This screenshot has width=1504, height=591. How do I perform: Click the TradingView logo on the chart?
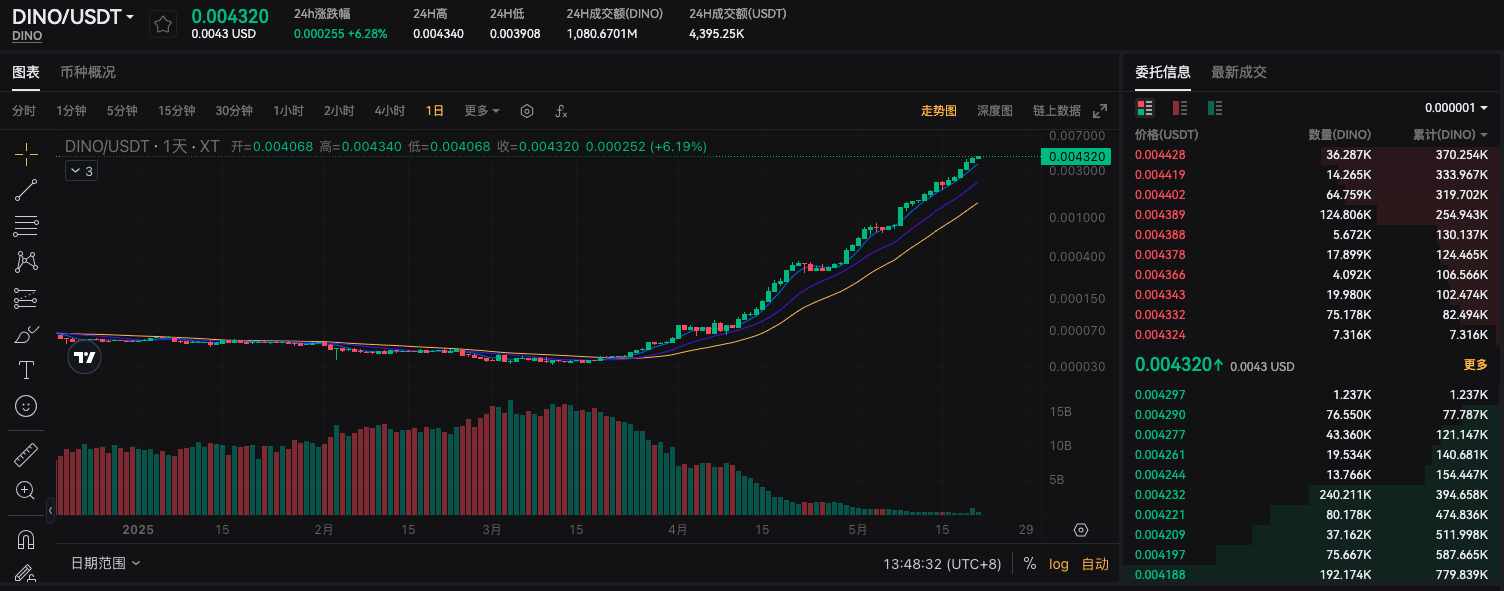[x=85, y=357]
